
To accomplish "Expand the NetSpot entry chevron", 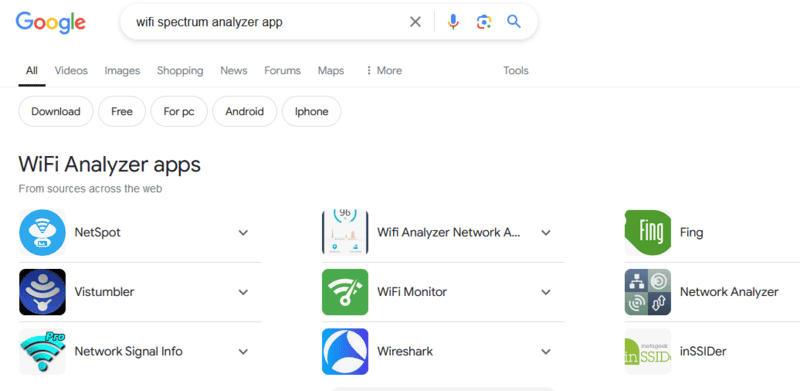I will click(x=243, y=233).
